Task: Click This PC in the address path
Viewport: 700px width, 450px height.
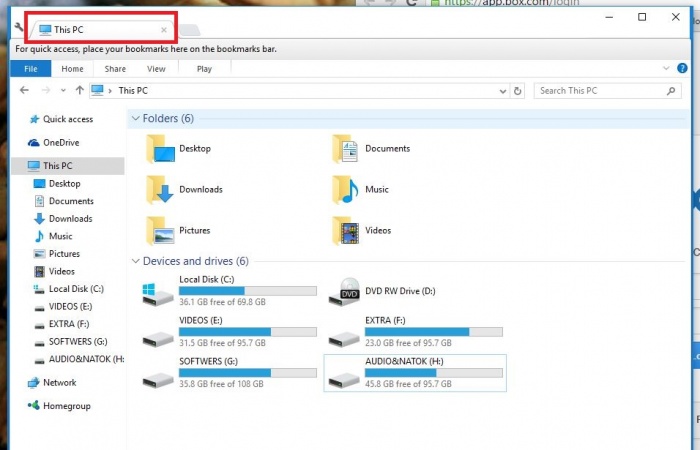Action: tap(133, 91)
